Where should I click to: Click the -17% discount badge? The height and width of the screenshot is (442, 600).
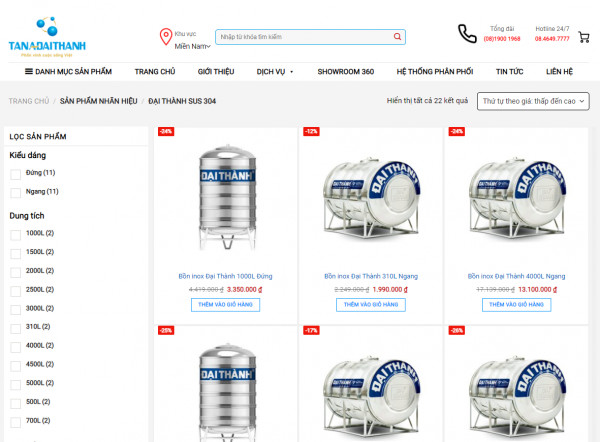(x=311, y=330)
